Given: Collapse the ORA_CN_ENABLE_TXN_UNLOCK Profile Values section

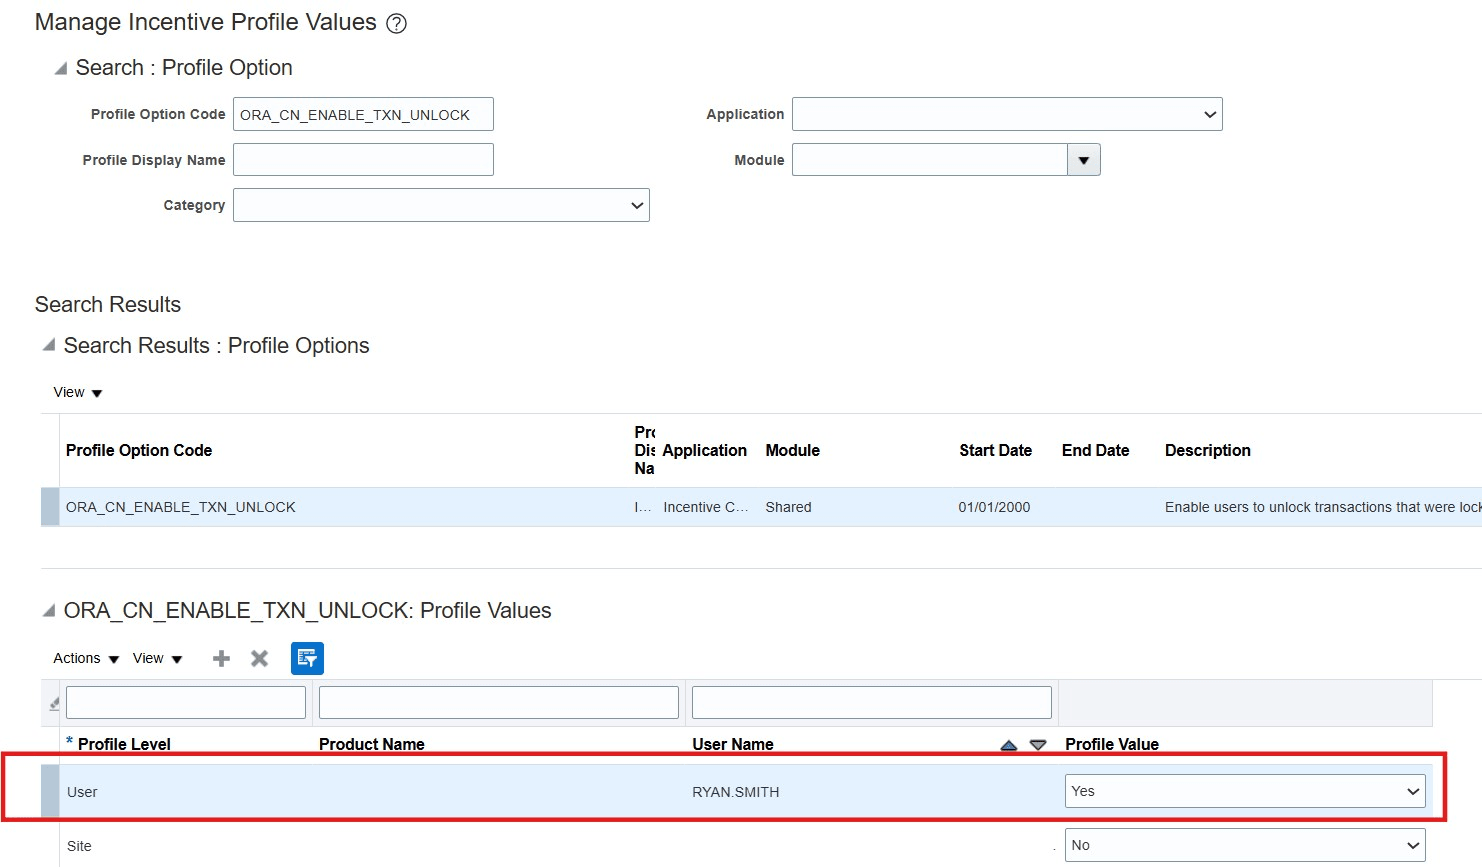Looking at the screenshot, I should (48, 610).
